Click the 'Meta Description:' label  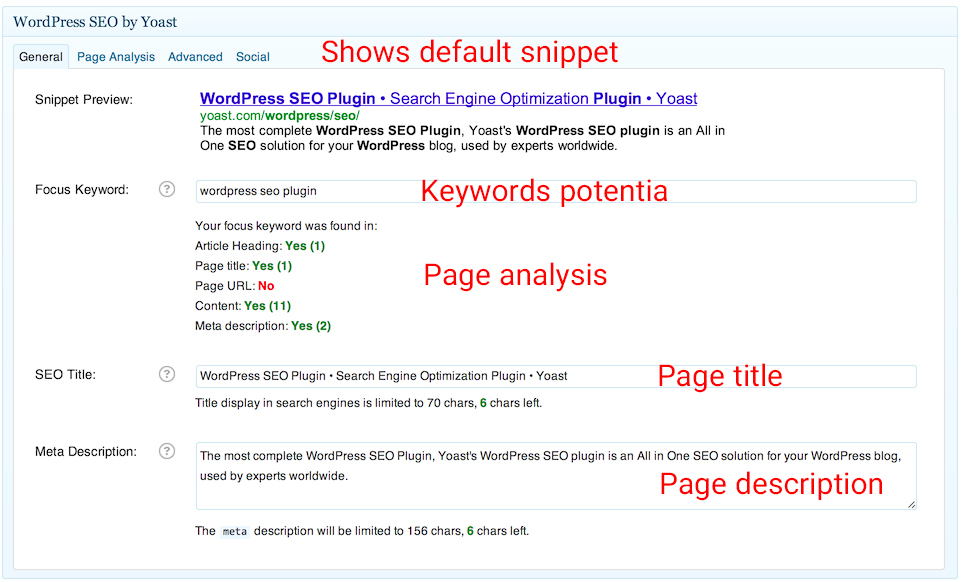coord(86,452)
